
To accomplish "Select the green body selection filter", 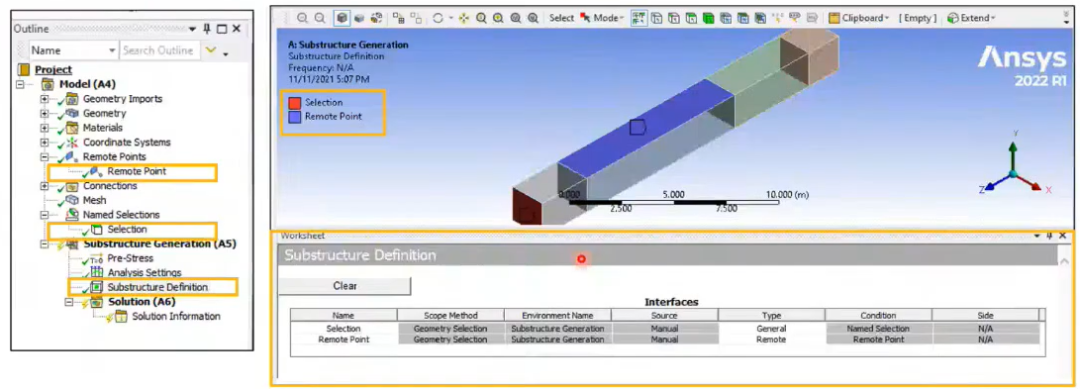I will [x=708, y=18].
